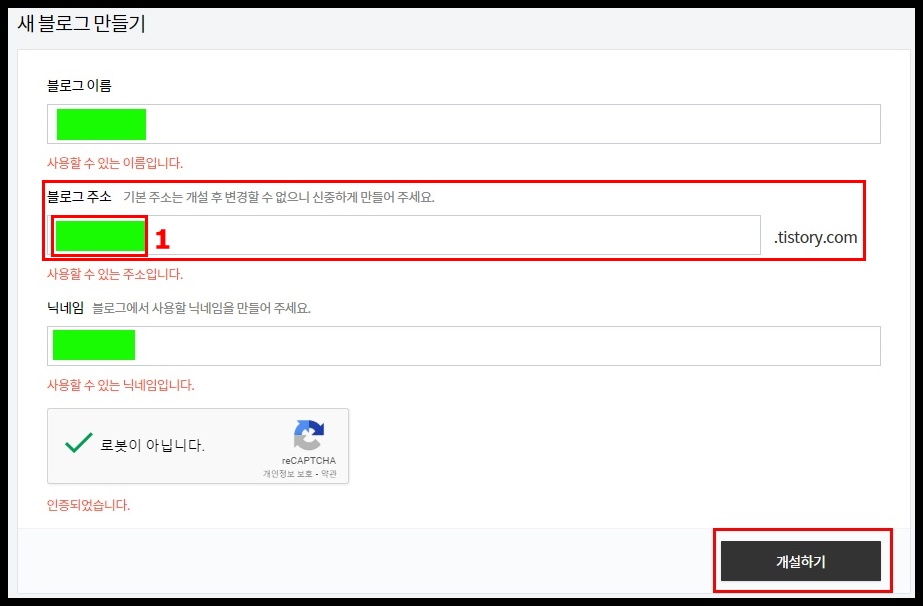Click the 블로그 주소 input field
Viewport: 923px width, 606px height.
pos(404,235)
